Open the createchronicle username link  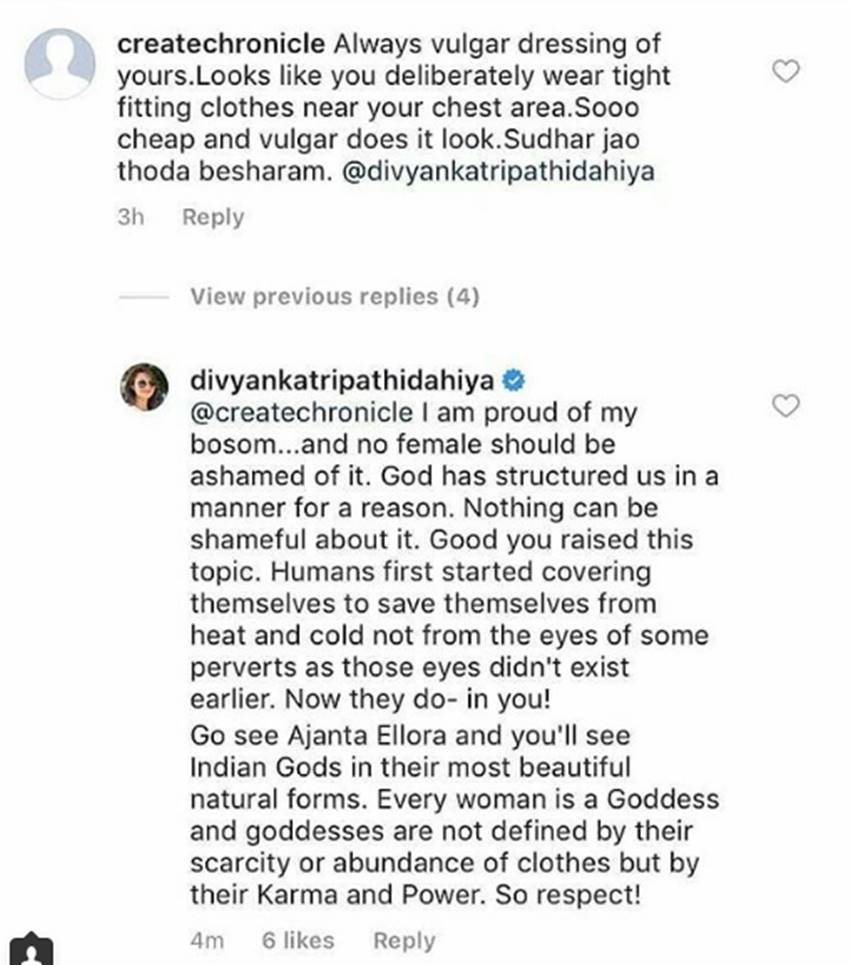[221, 44]
